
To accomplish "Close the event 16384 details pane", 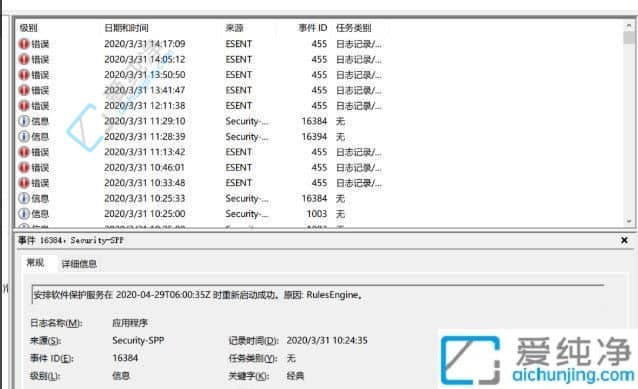I will [624, 240].
